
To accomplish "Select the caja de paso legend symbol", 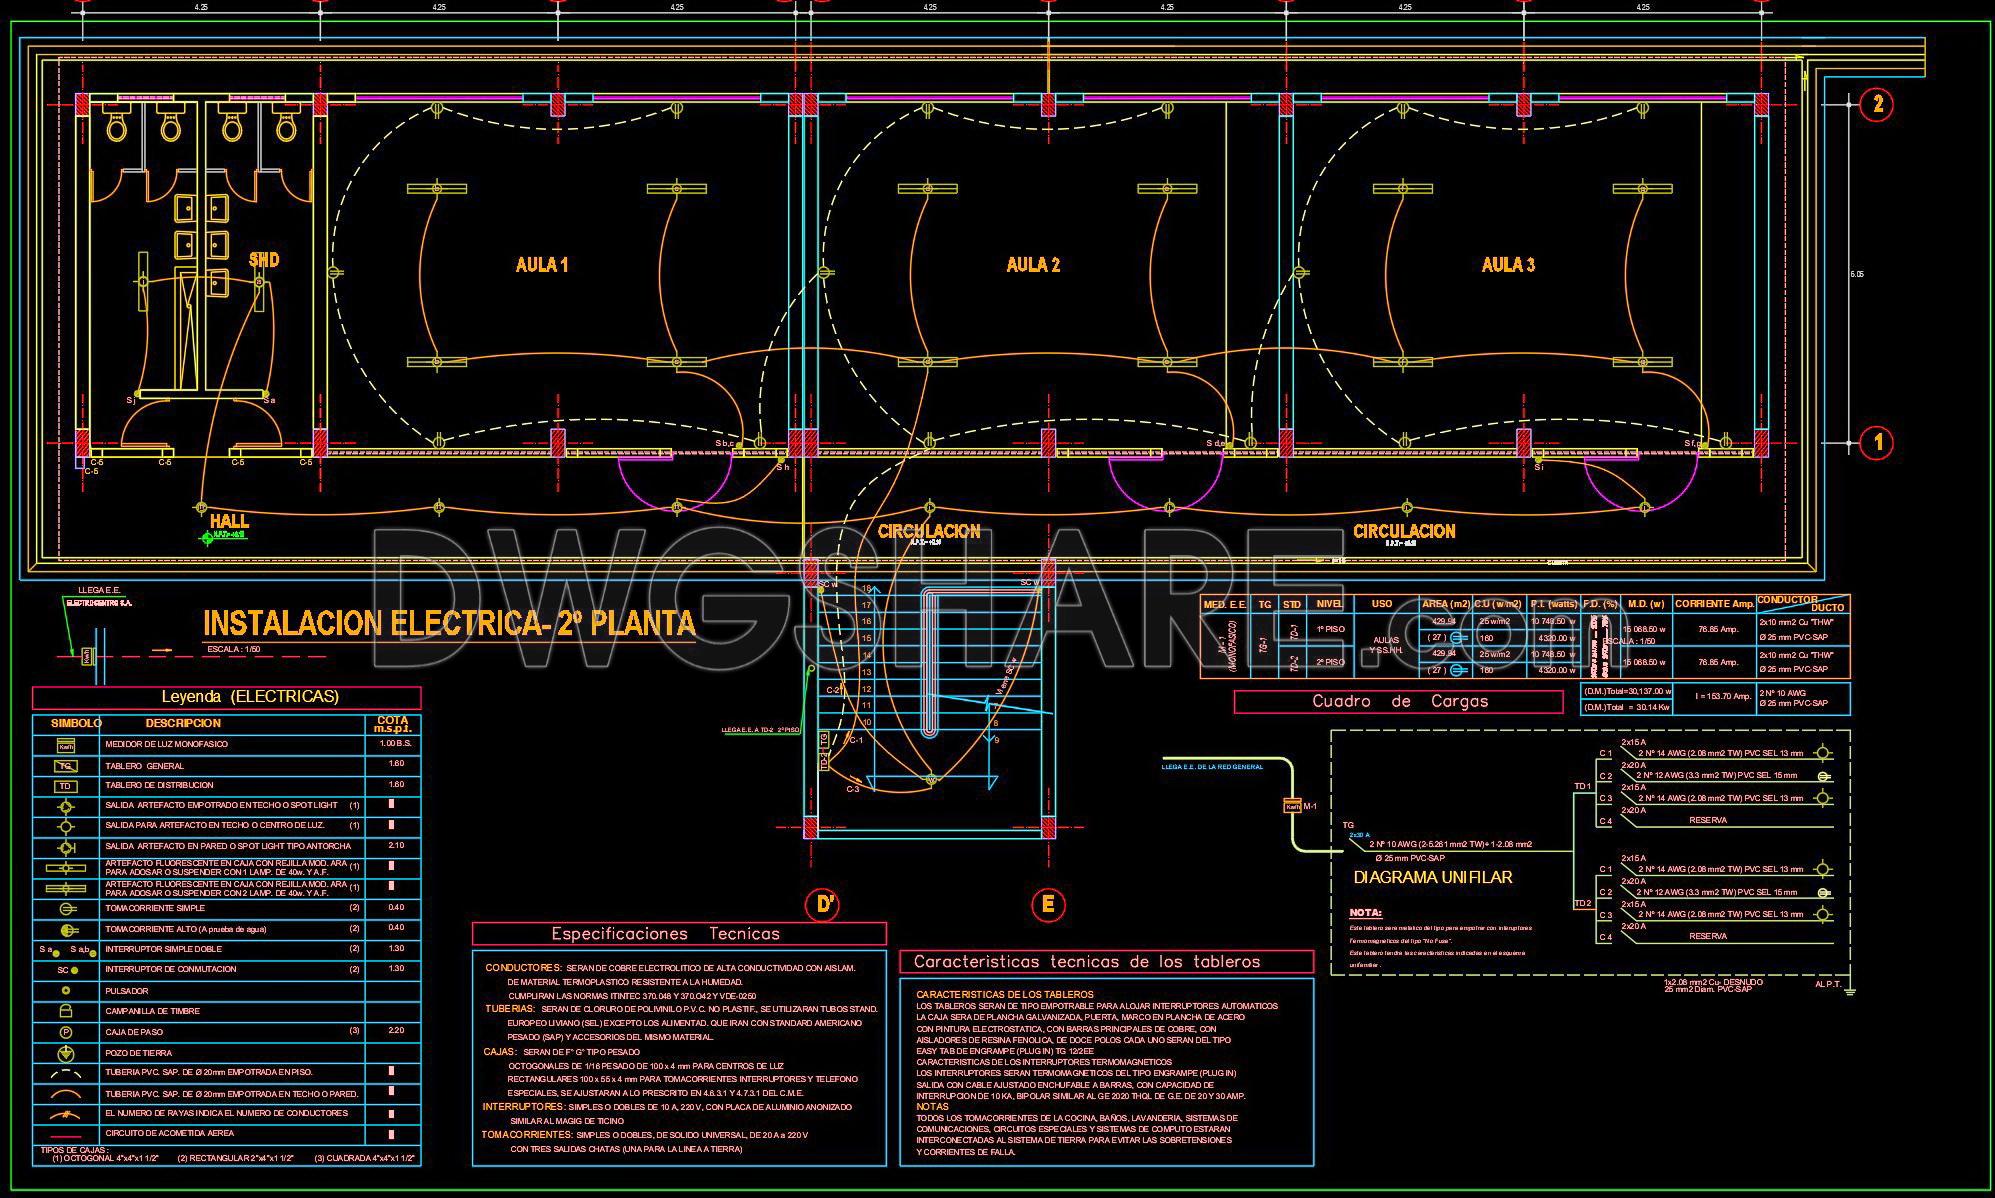I will pyautogui.click(x=66, y=1032).
